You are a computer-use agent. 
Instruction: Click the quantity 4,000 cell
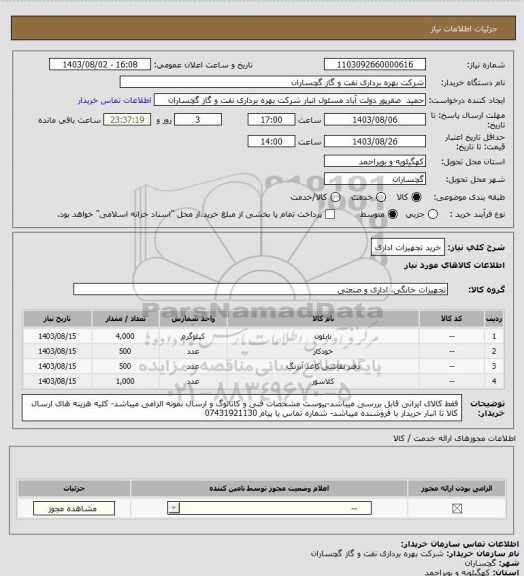tap(125, 336)
